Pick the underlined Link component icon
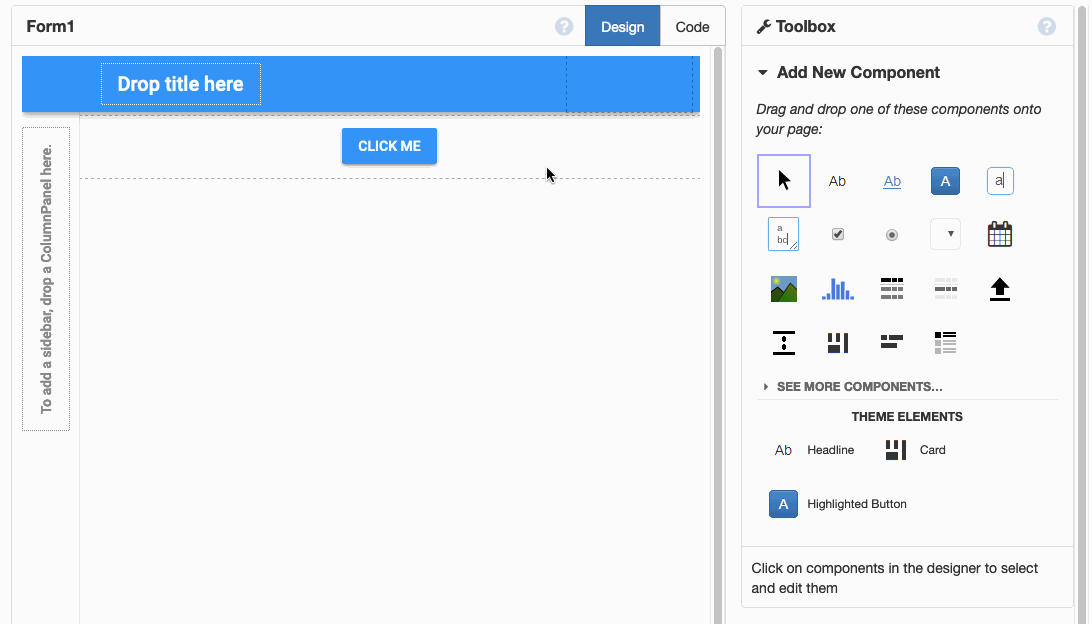 892,181
